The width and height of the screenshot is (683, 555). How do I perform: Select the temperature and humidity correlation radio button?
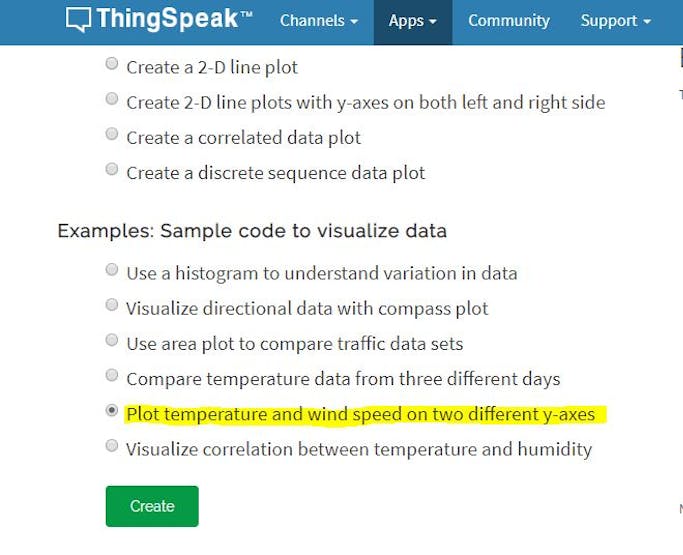pyautogui.click(x=112, y=447)
